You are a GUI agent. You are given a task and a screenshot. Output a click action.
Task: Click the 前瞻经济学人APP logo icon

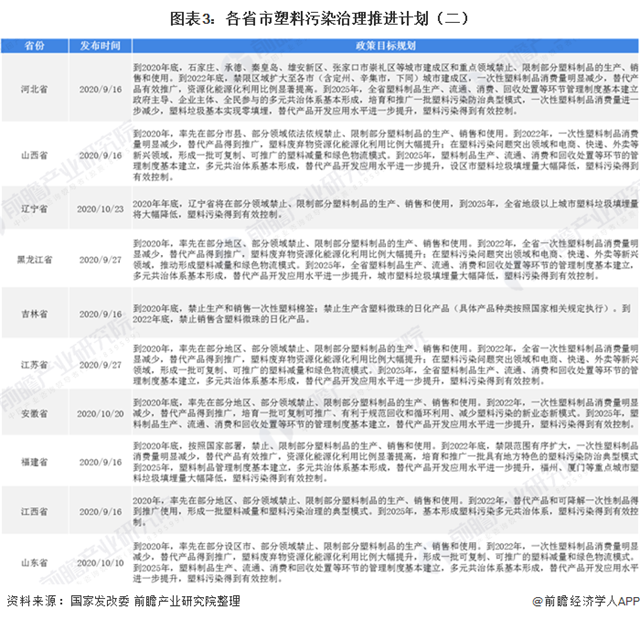[x=534, y=602]
